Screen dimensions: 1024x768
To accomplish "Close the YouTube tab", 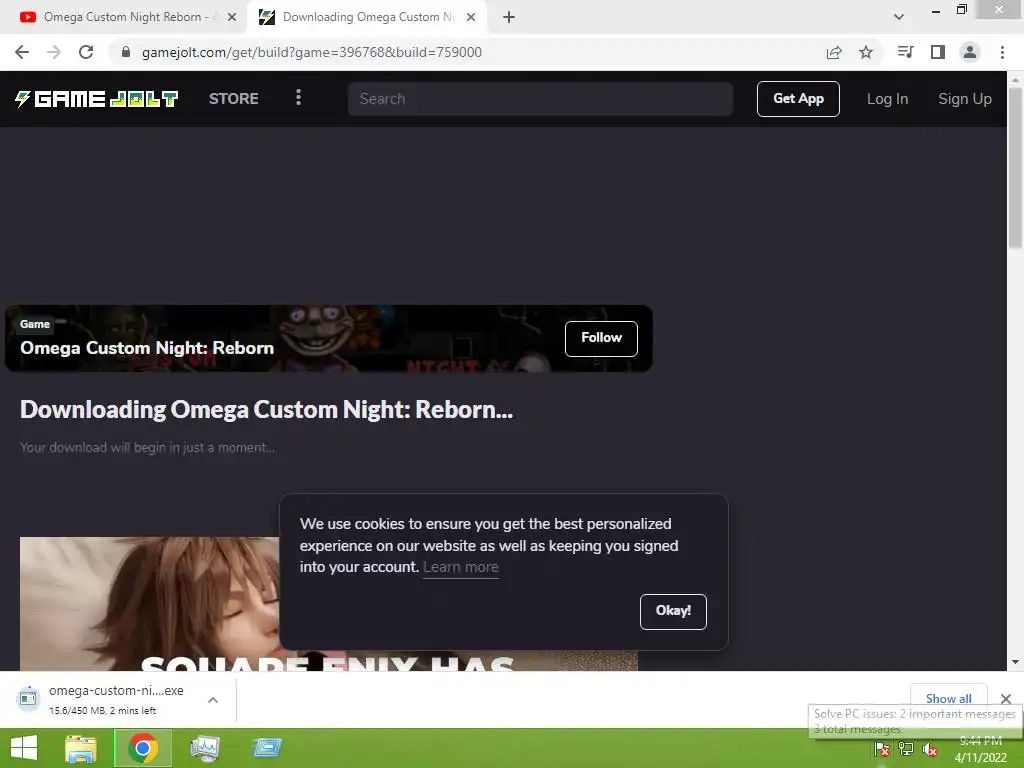I will (232, 17).
